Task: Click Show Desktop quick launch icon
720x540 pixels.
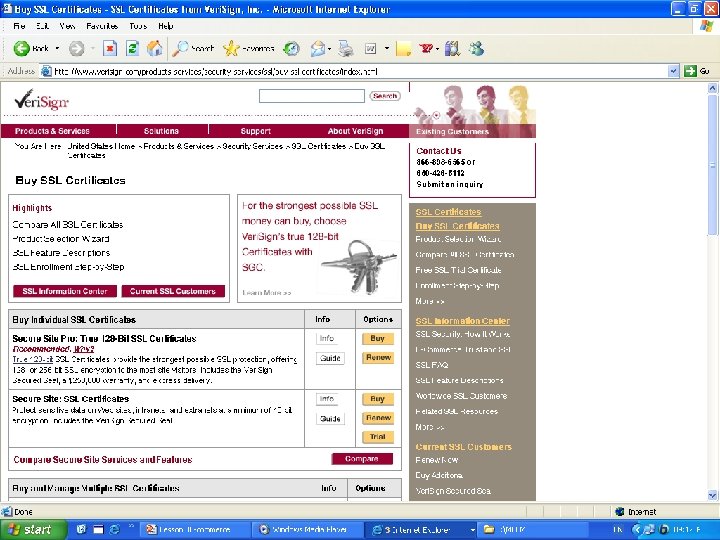Action: point(98,529)
